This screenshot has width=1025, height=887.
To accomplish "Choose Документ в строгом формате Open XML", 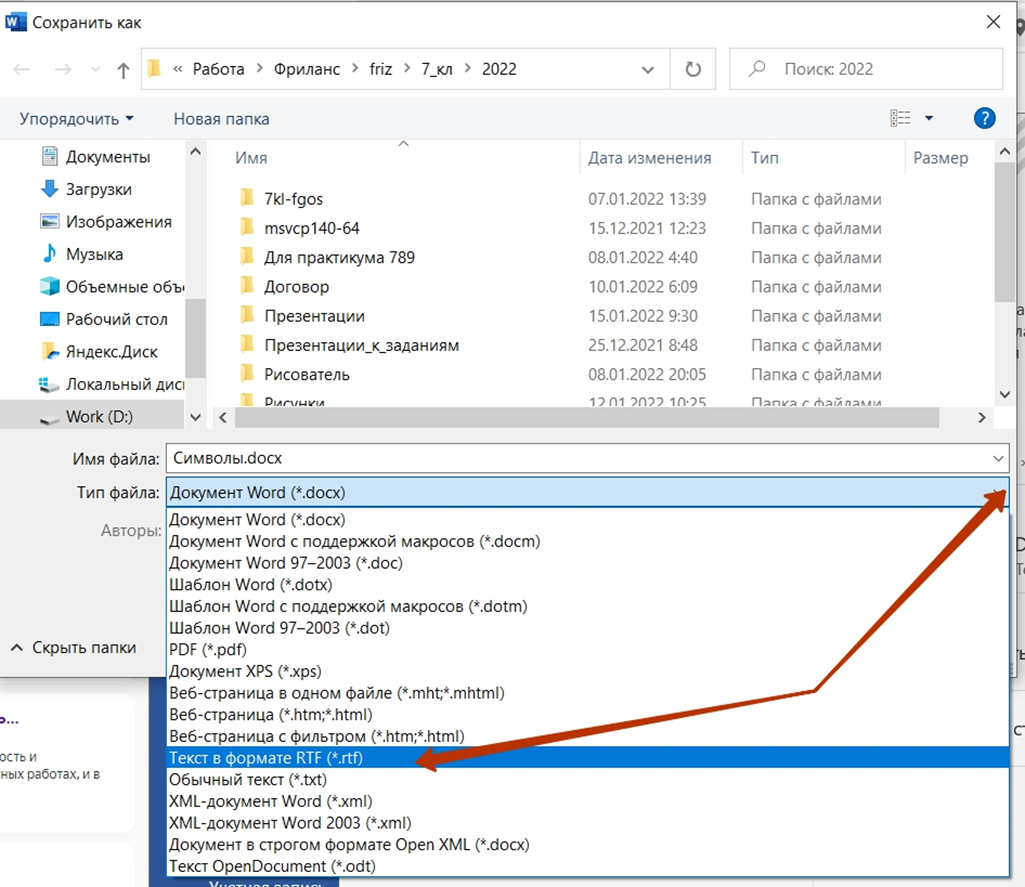I will (x=587, y=845).
